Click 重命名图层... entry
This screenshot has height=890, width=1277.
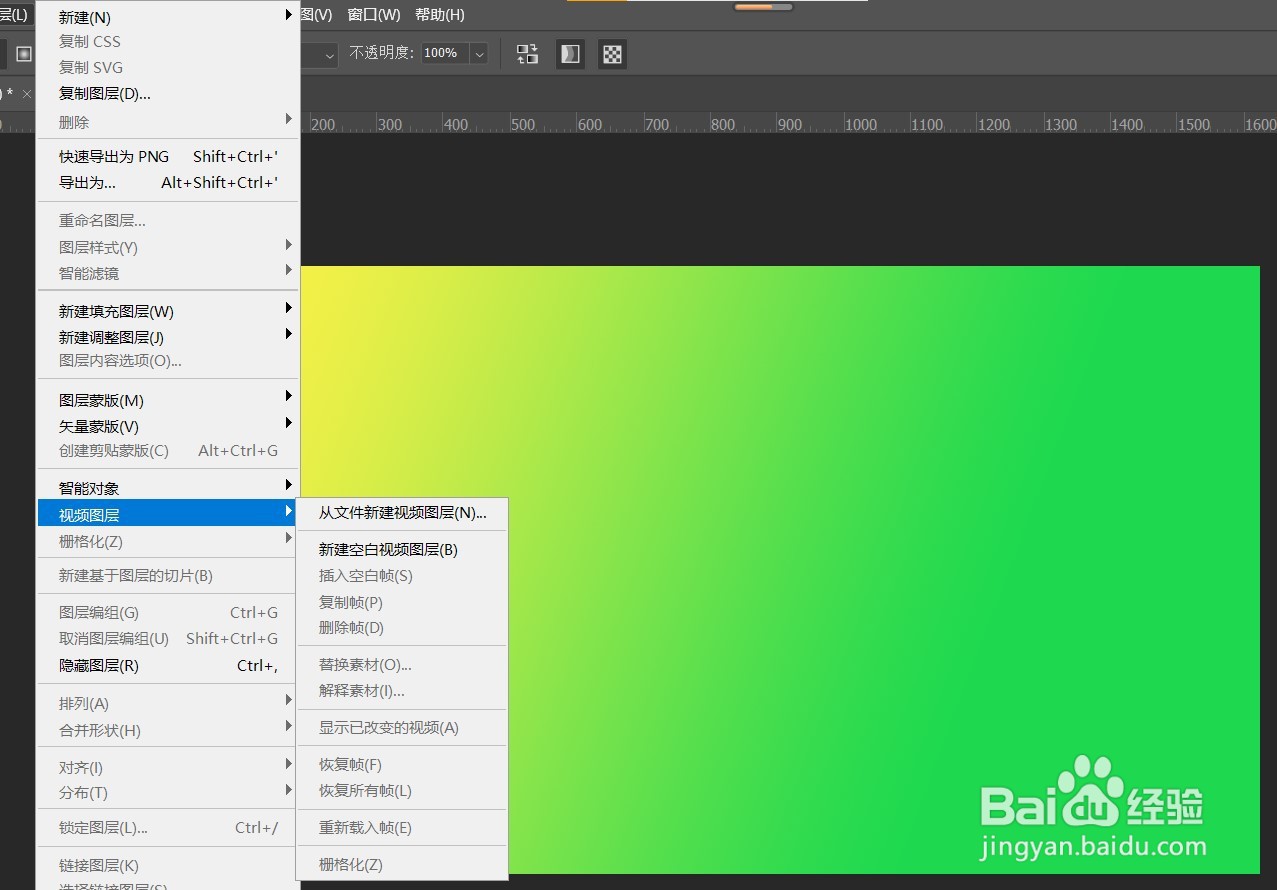pyautogui.click(x=168, y=220)
